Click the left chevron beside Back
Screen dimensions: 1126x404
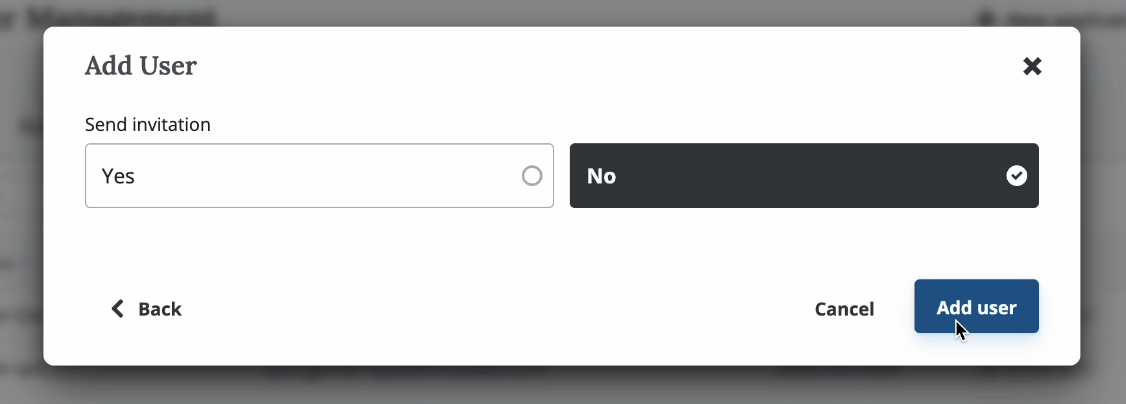(x=117, y=308)
